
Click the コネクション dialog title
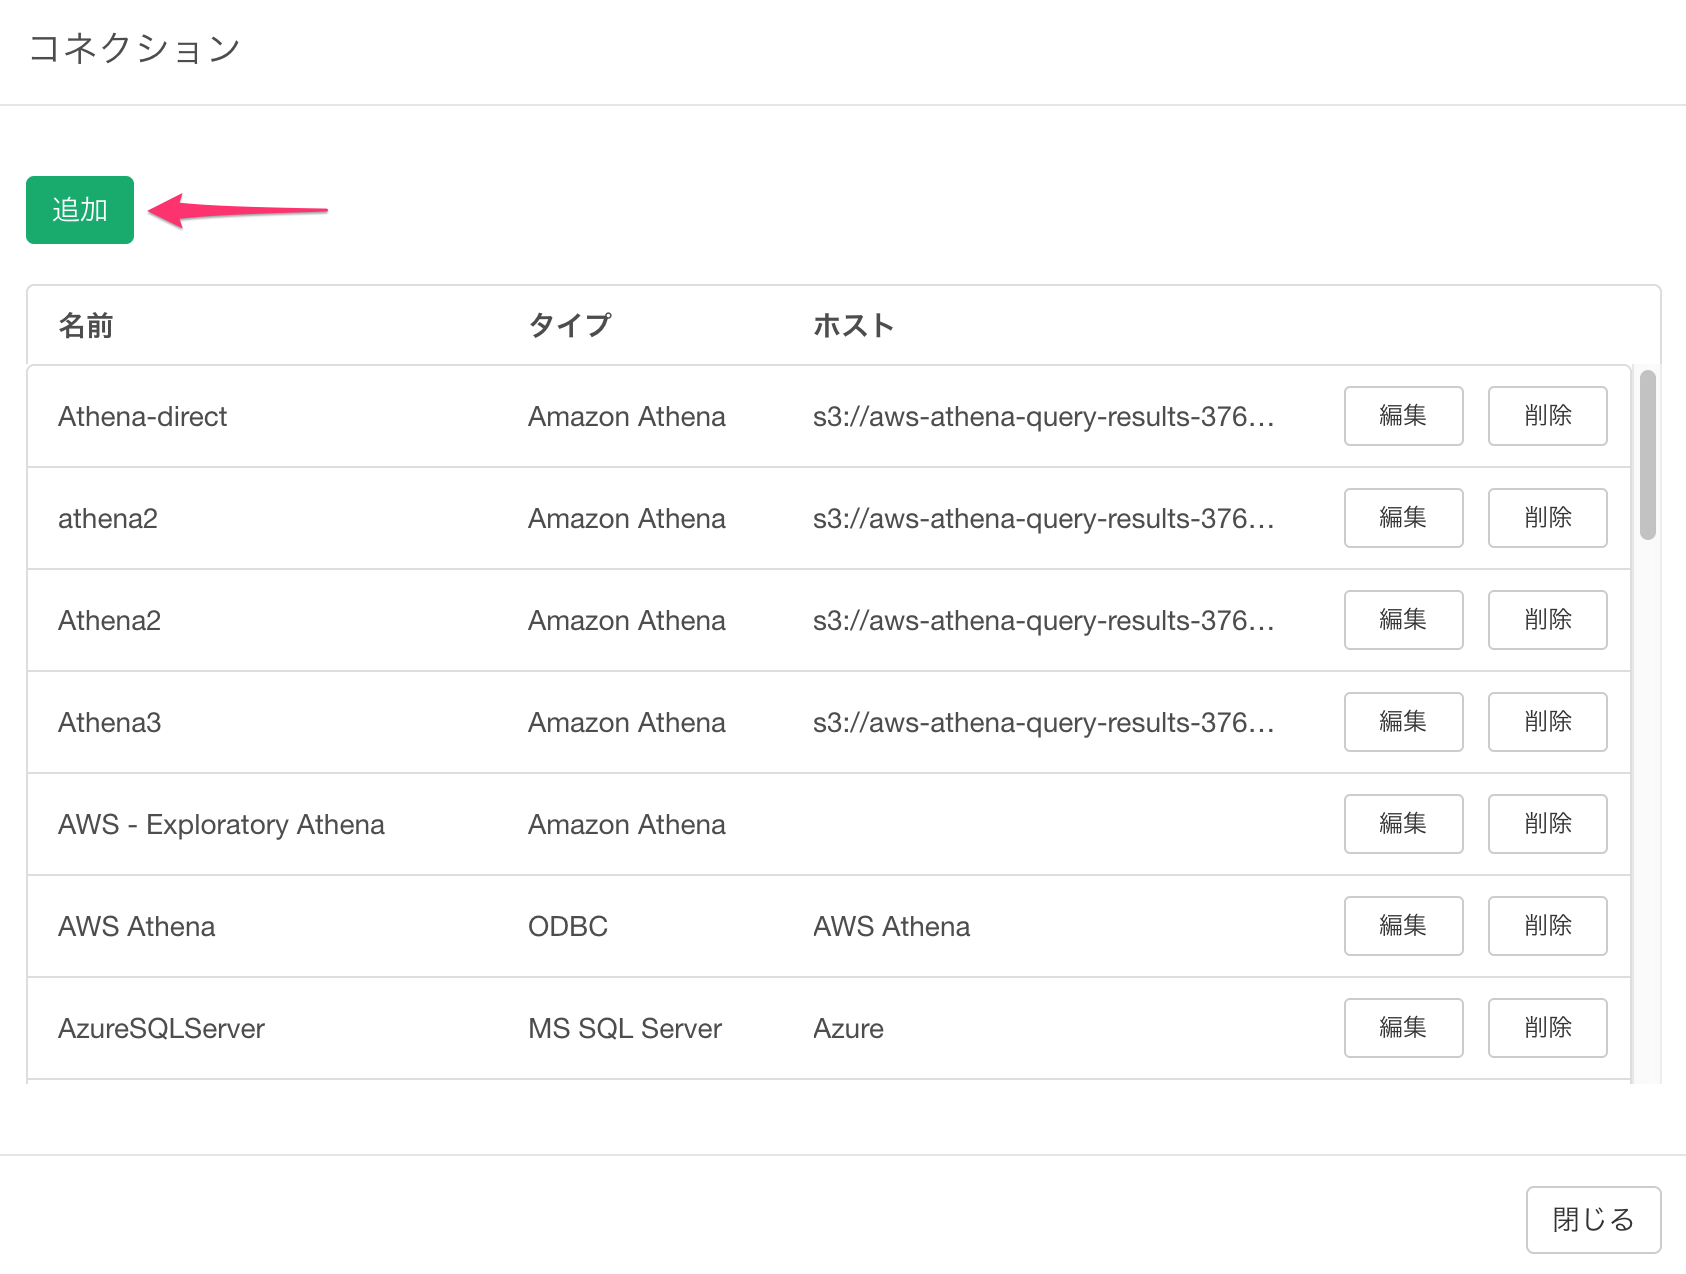pyautogui.click(x=135, y=48)
